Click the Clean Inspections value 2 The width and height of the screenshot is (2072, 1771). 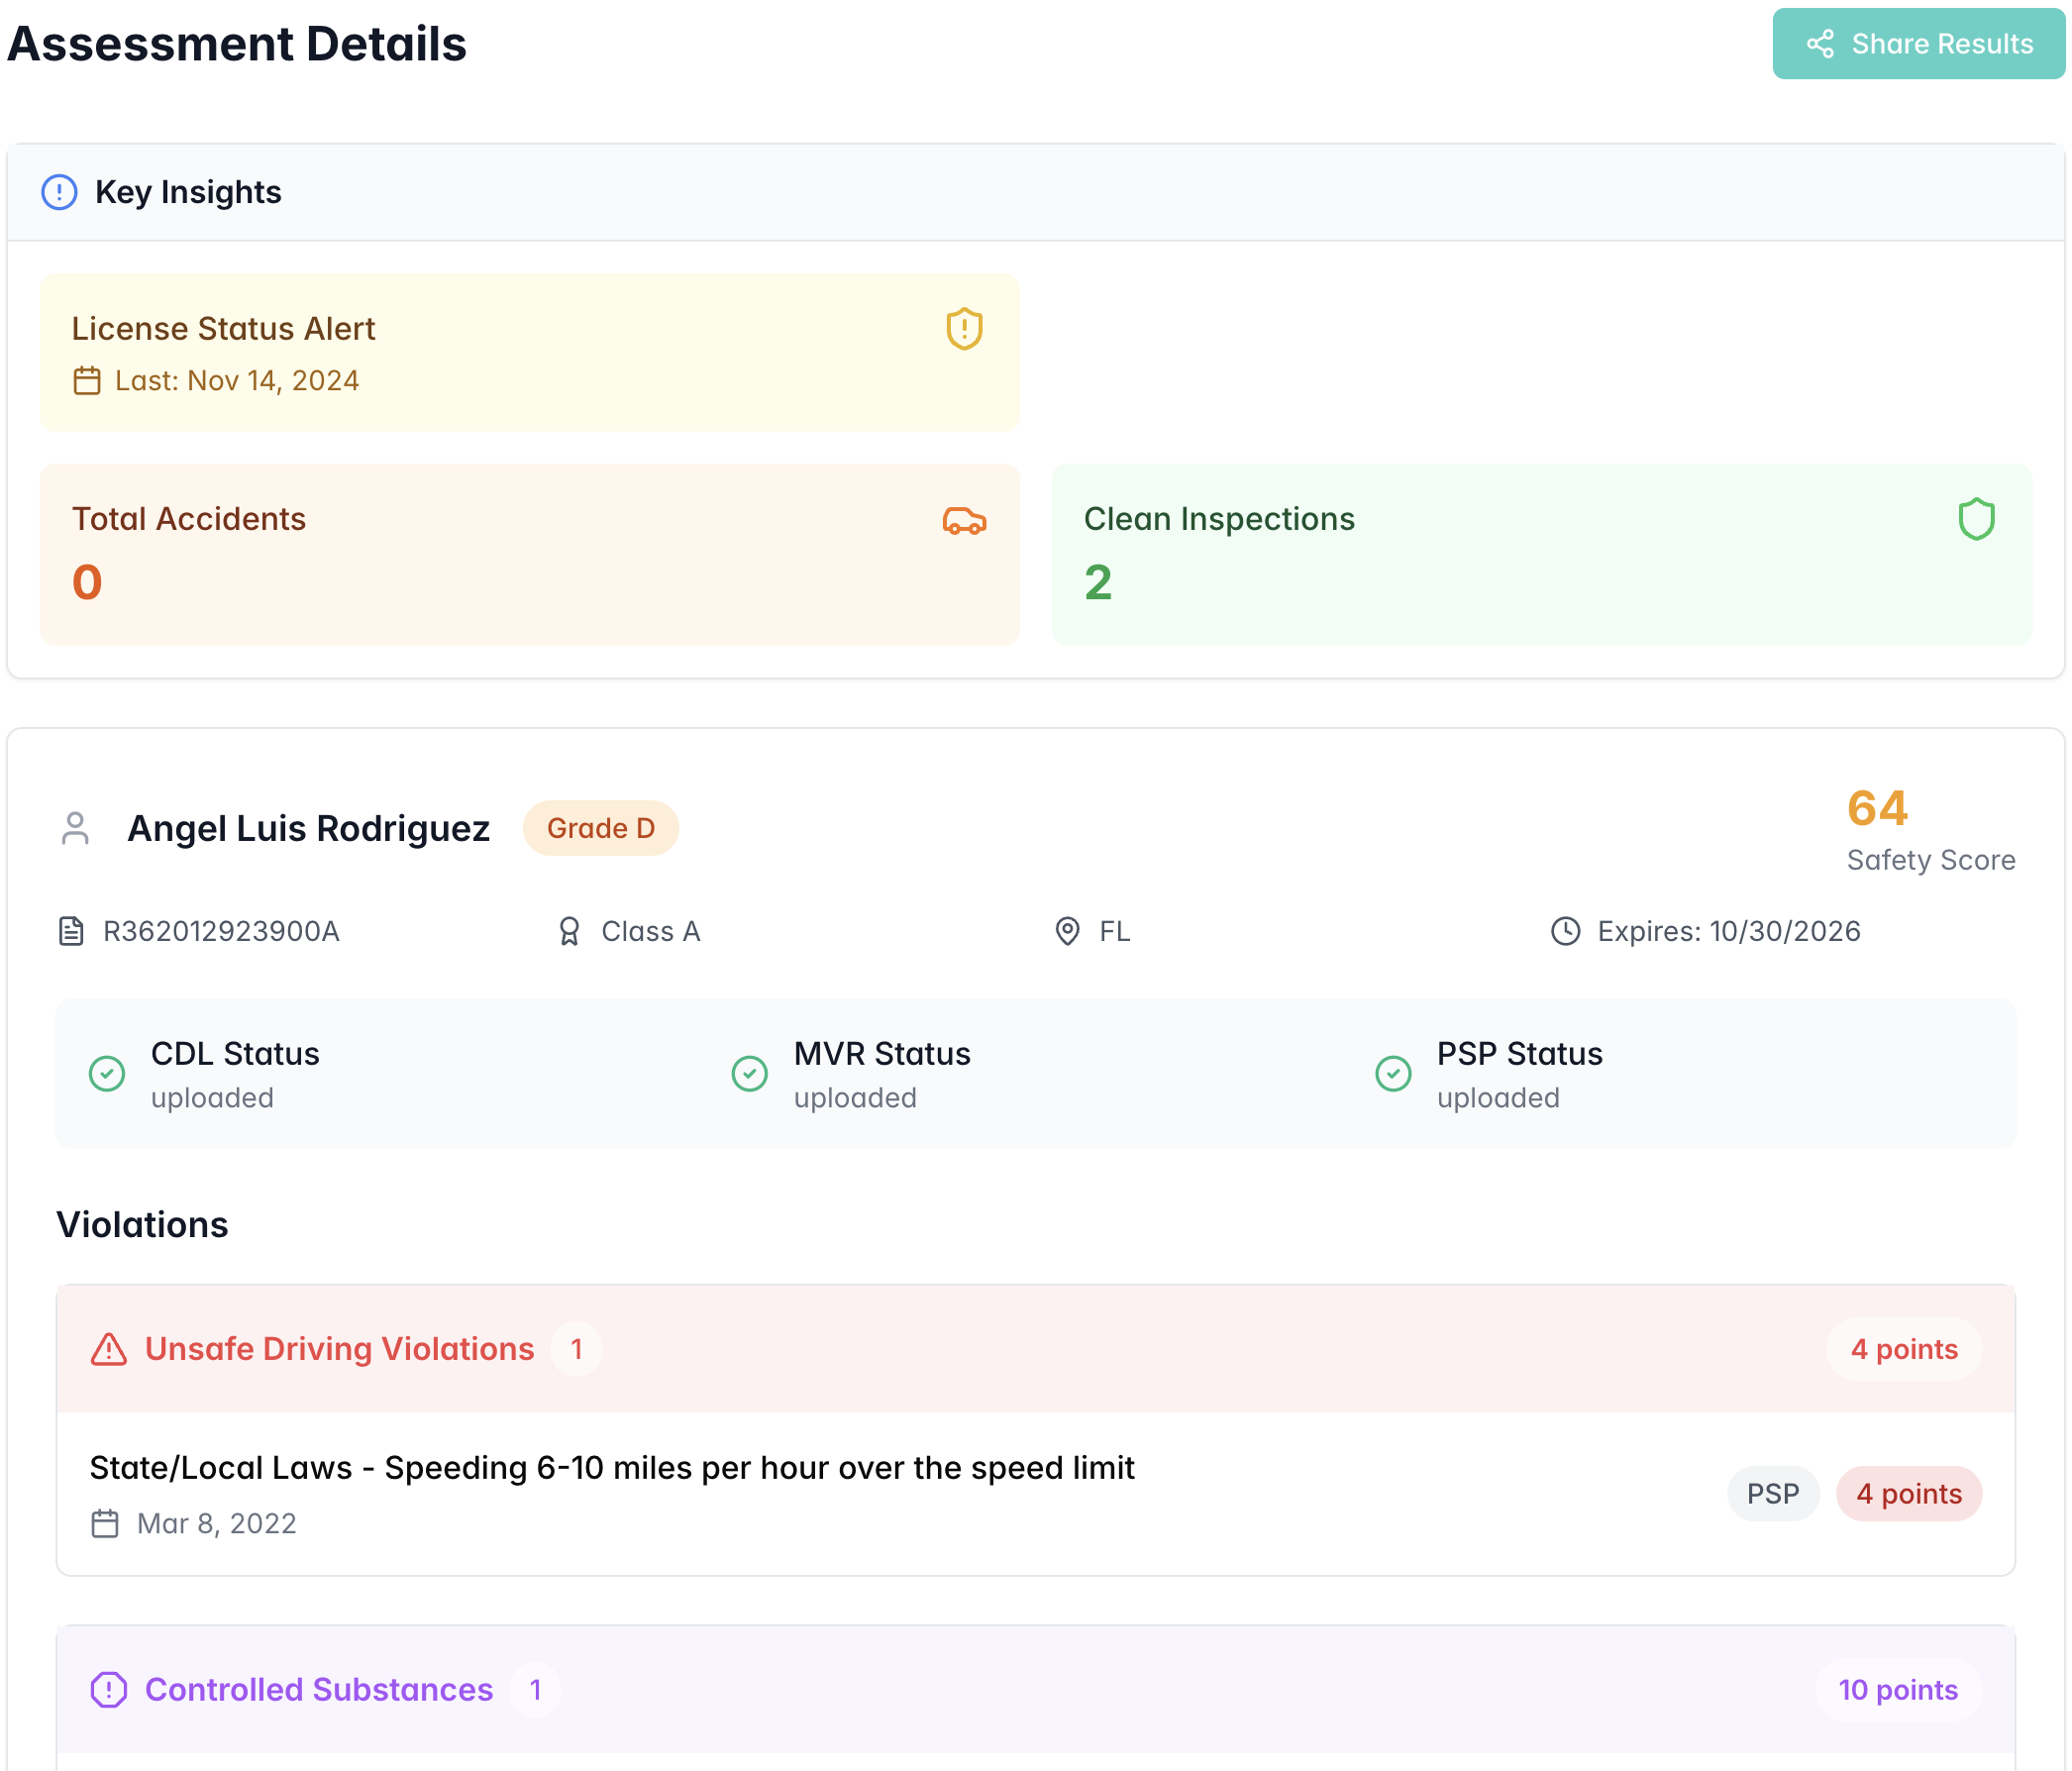pyautogui.click(x=1098, y=582)
